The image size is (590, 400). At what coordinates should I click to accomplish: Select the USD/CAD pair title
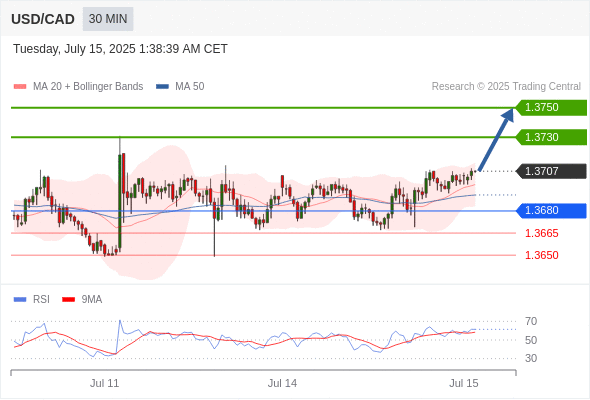click(43, 19)
